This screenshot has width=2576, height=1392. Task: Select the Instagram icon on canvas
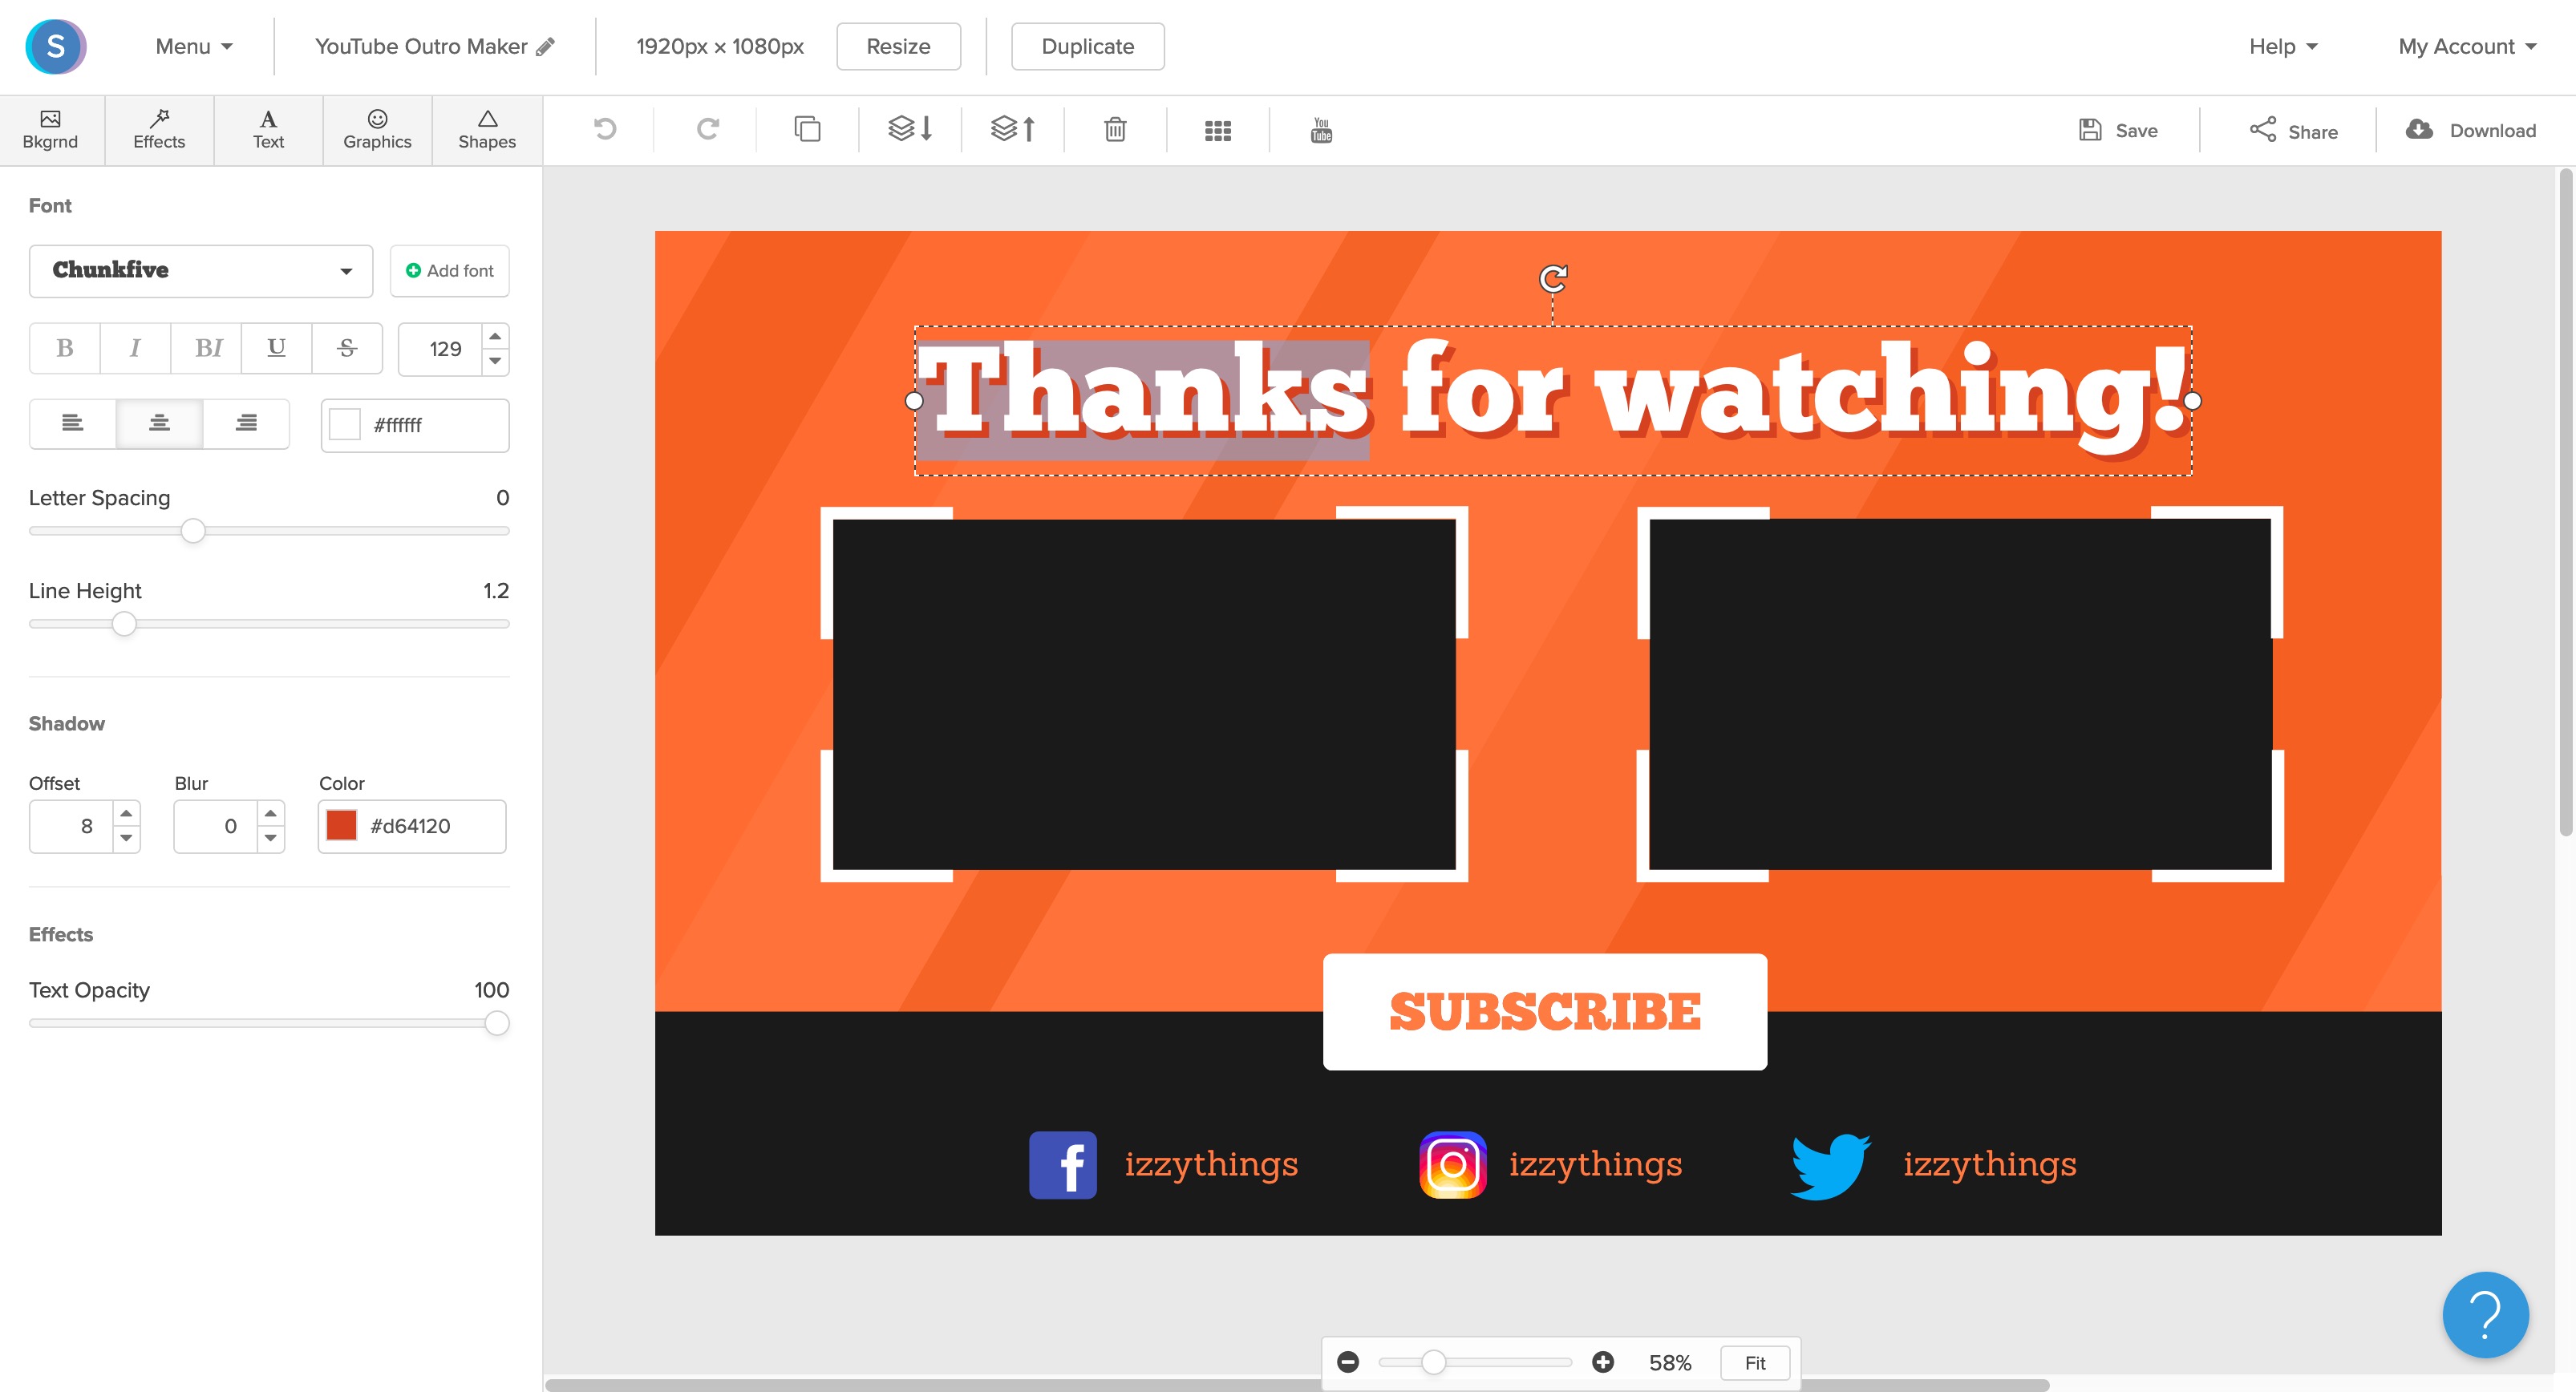[1452, 1164]
